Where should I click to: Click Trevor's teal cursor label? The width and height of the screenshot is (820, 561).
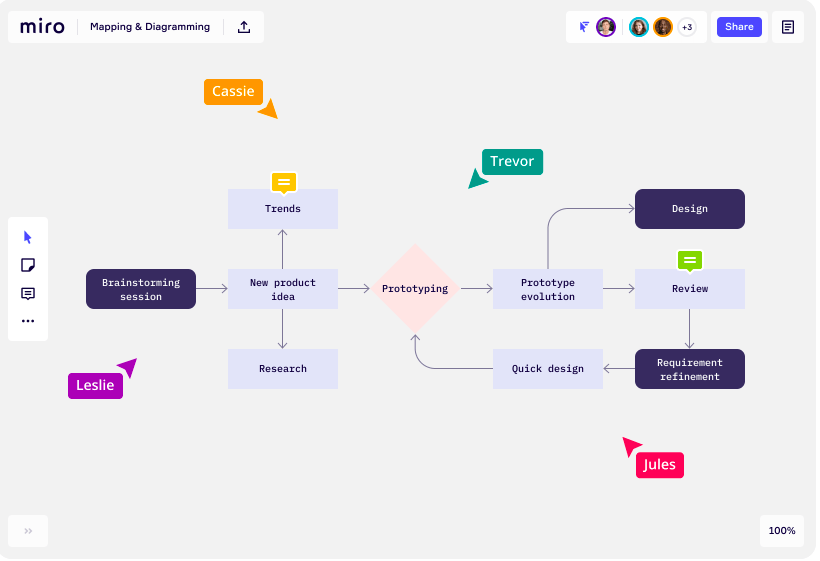(x=514, y=163)
